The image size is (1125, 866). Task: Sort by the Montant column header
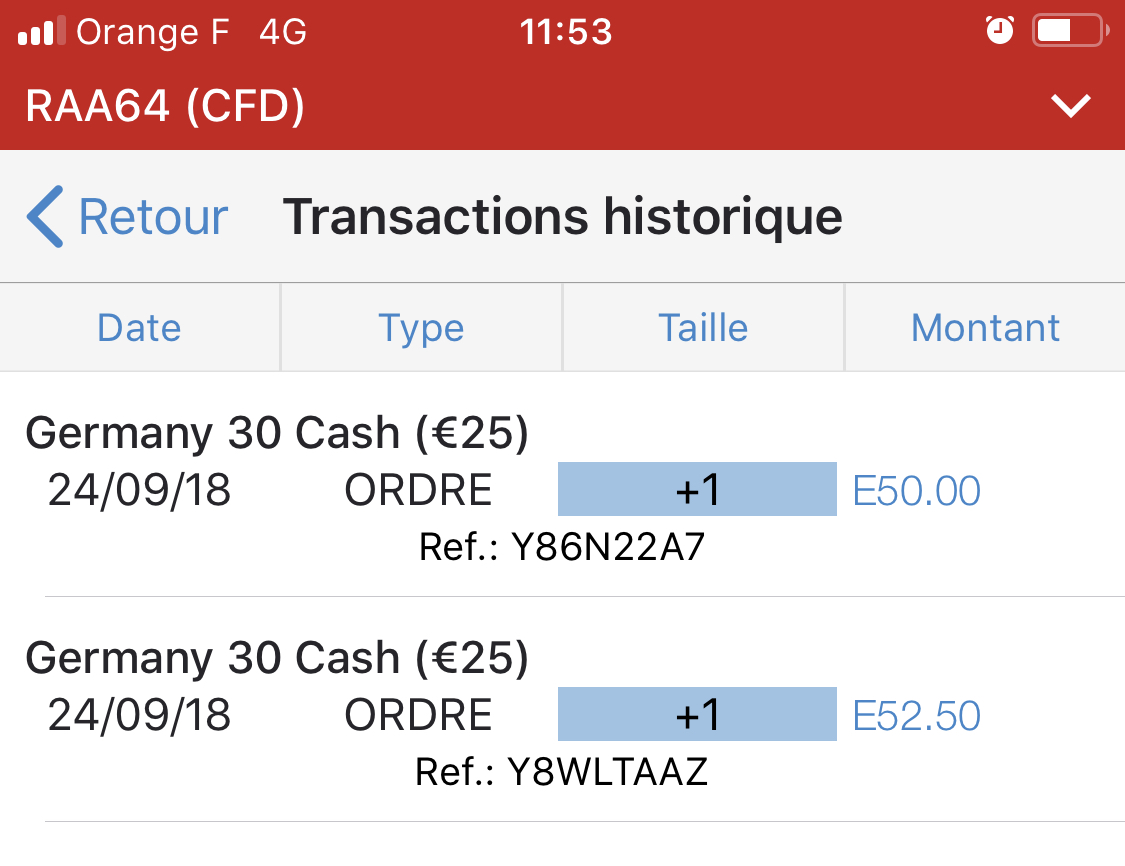click(x=985, y=328)
